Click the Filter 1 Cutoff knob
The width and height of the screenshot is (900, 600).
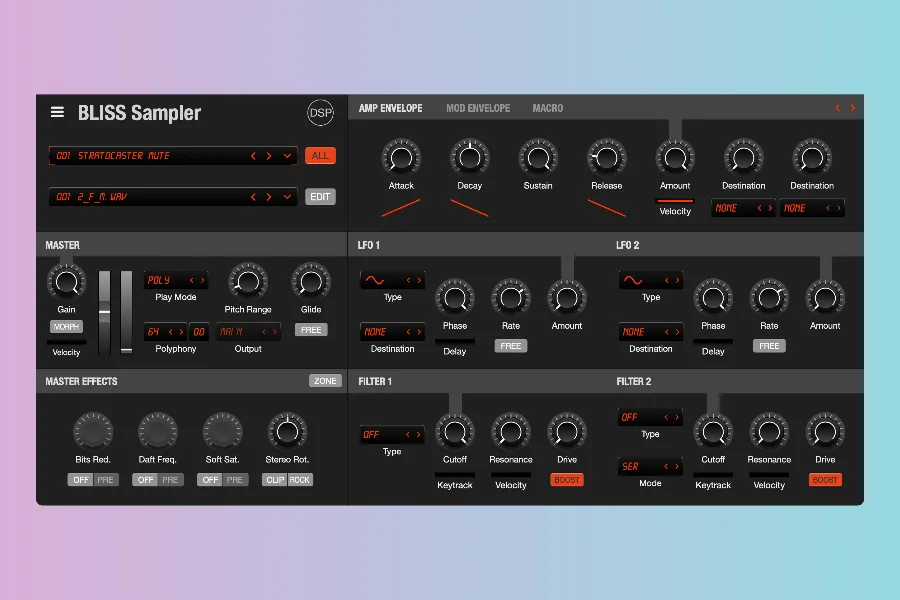point(454,432)
